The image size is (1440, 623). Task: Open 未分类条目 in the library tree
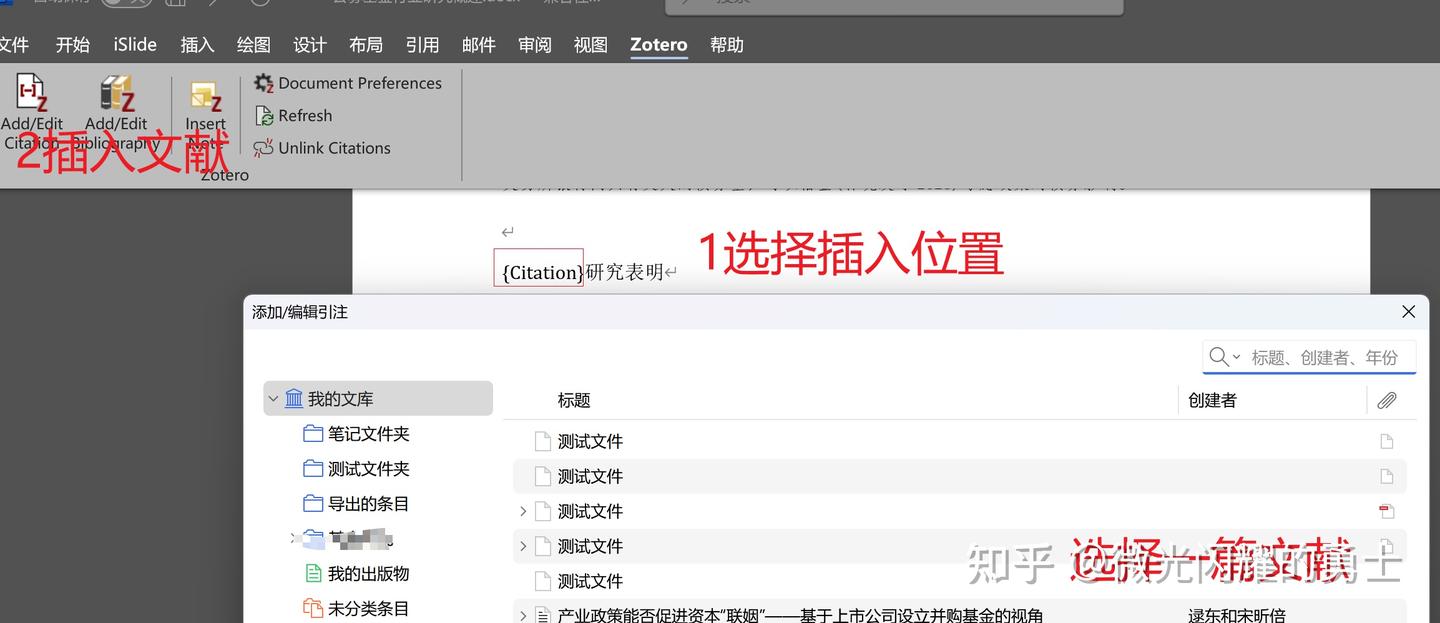click(x=357, y=608)
